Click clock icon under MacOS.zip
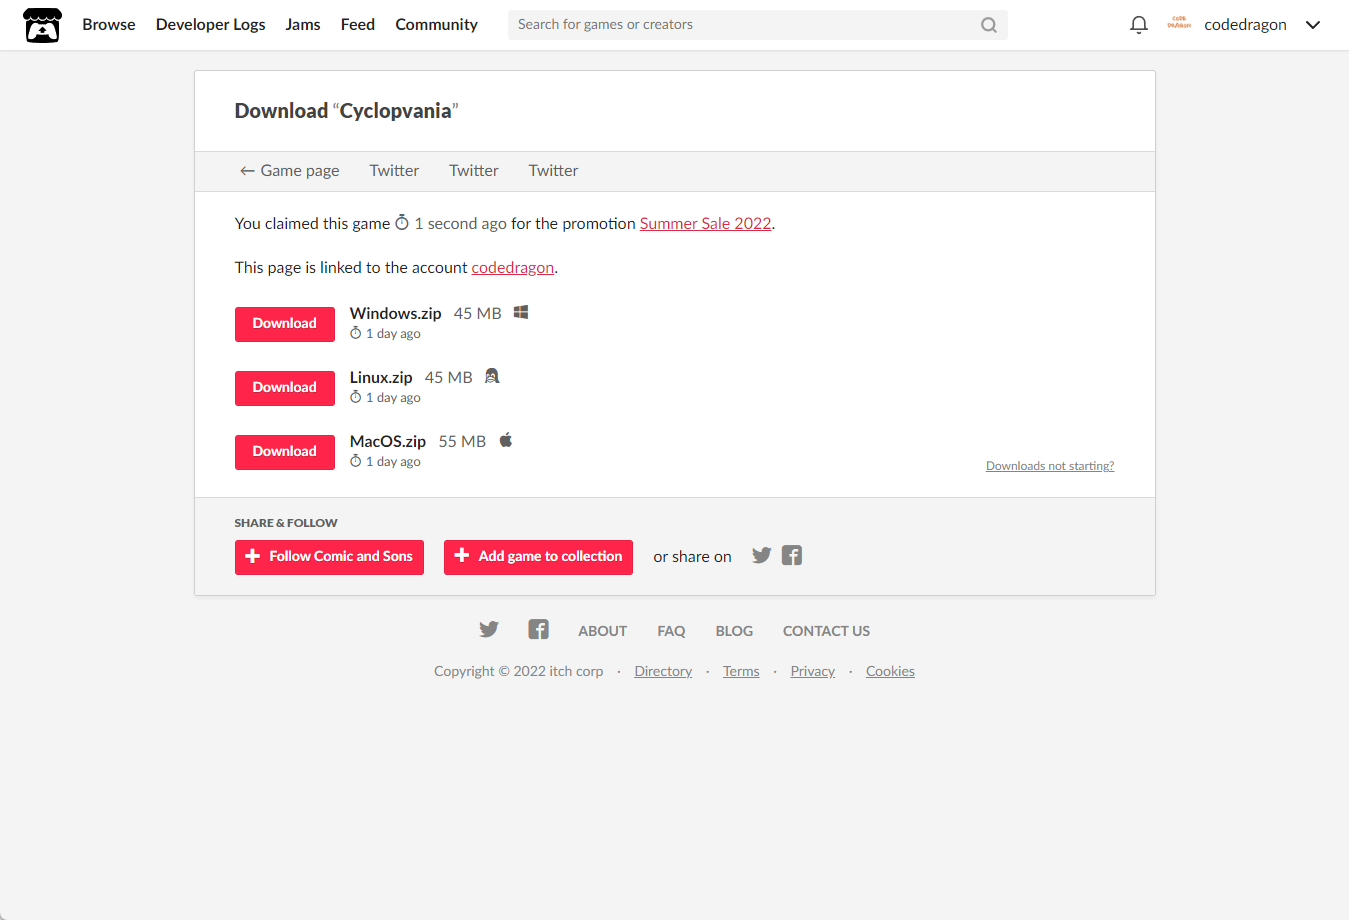 point(355,461)
